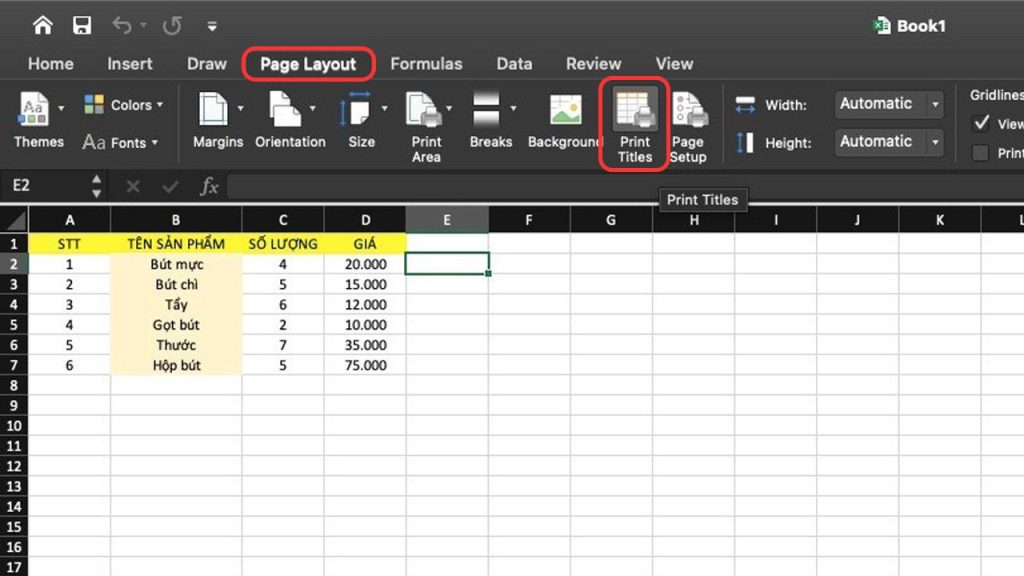Open the theme Fonts menu

pyautogui.click(x=120, y=142)
